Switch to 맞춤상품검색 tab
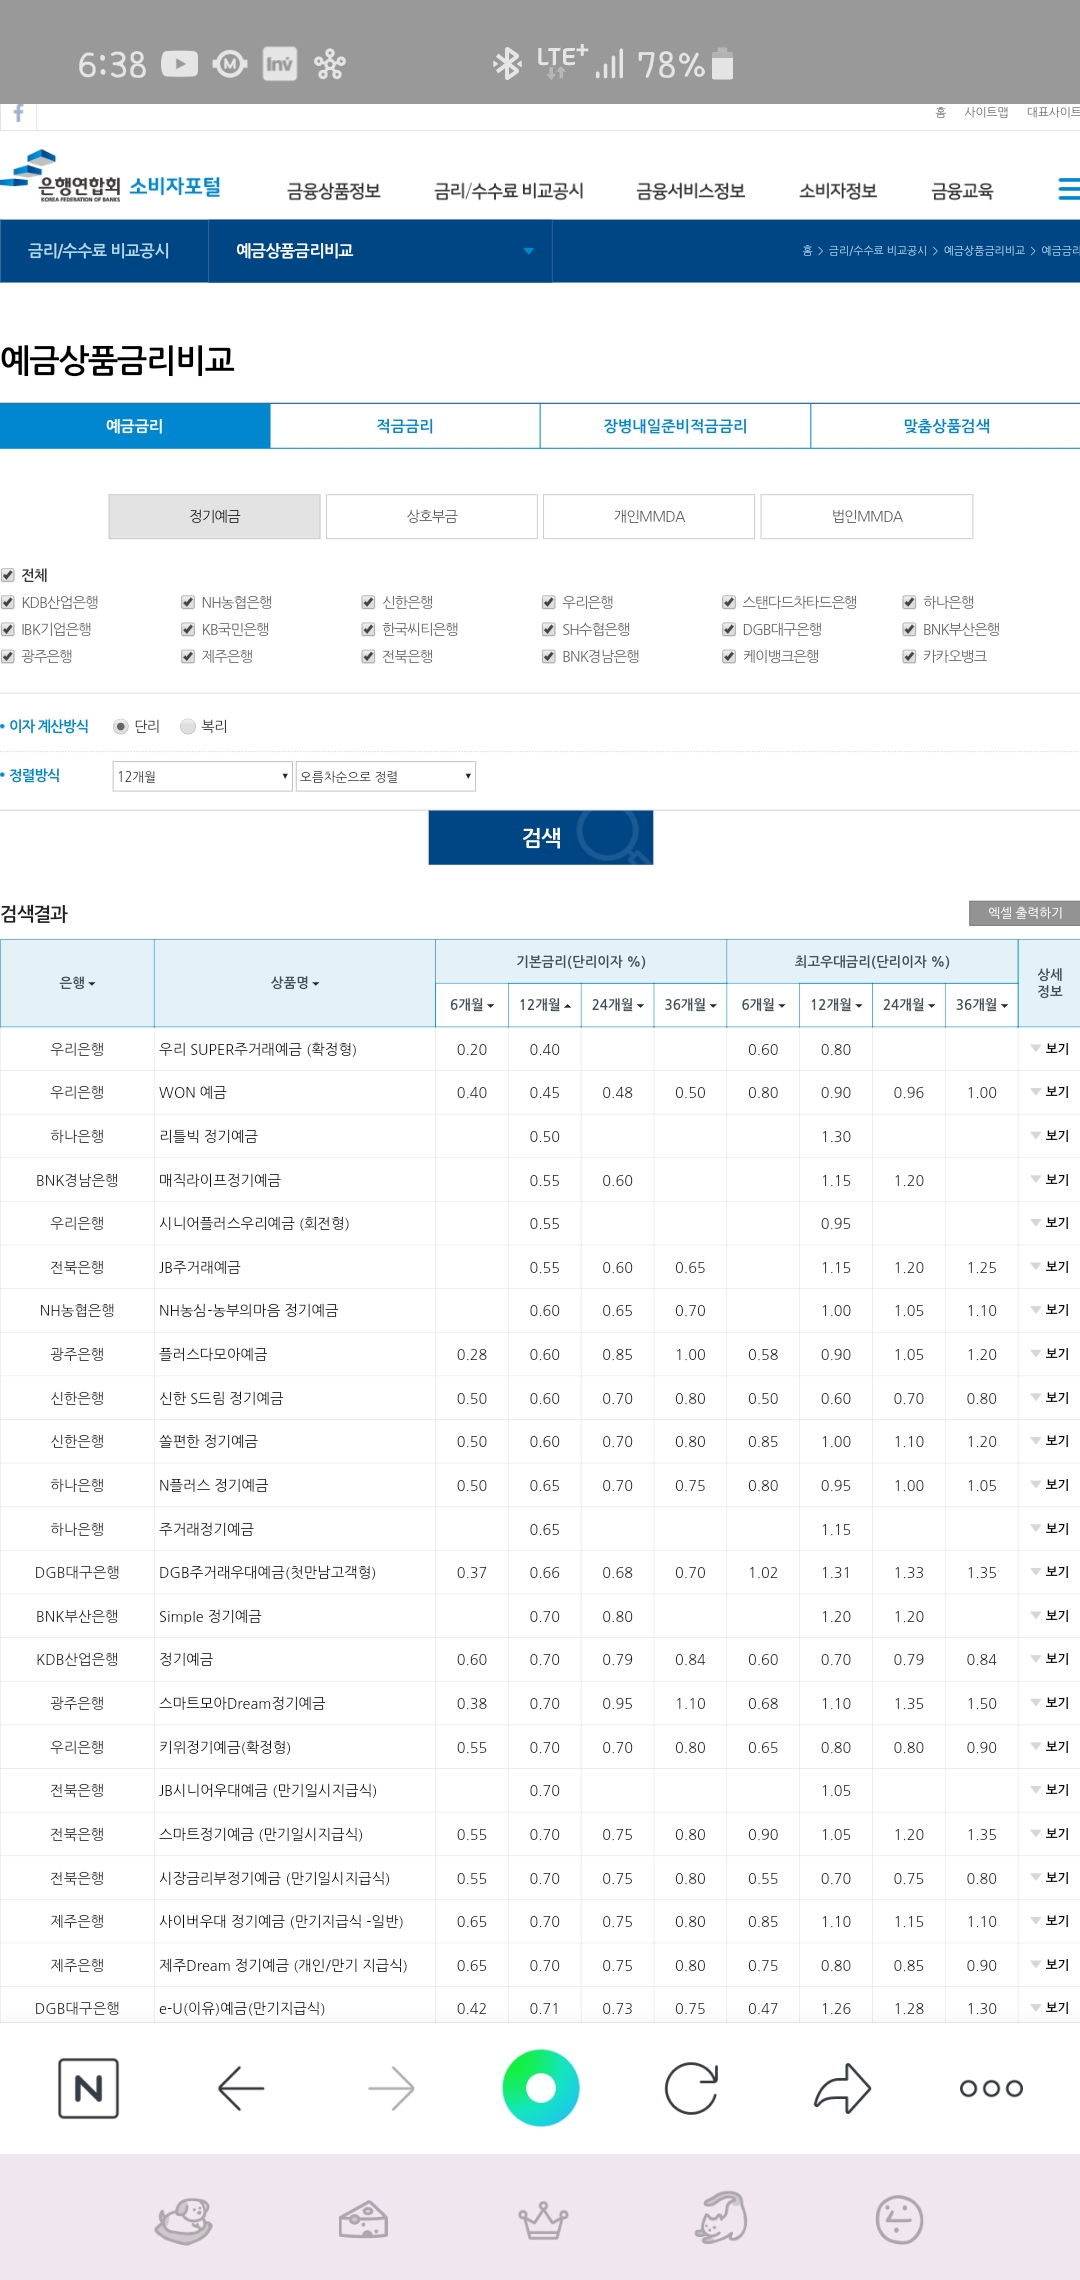The height and width of the screenshot is (2280, 1080). [x=946, y=426]
